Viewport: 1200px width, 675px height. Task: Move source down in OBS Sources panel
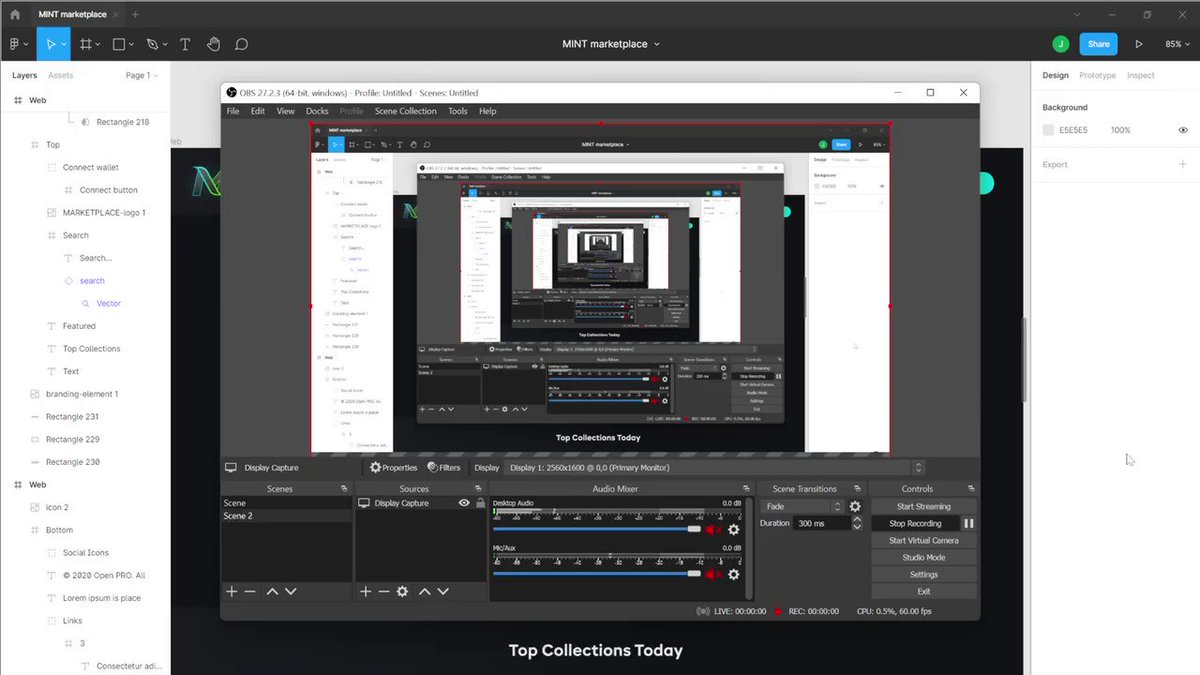pyautogui.click(x=442, y=591)
